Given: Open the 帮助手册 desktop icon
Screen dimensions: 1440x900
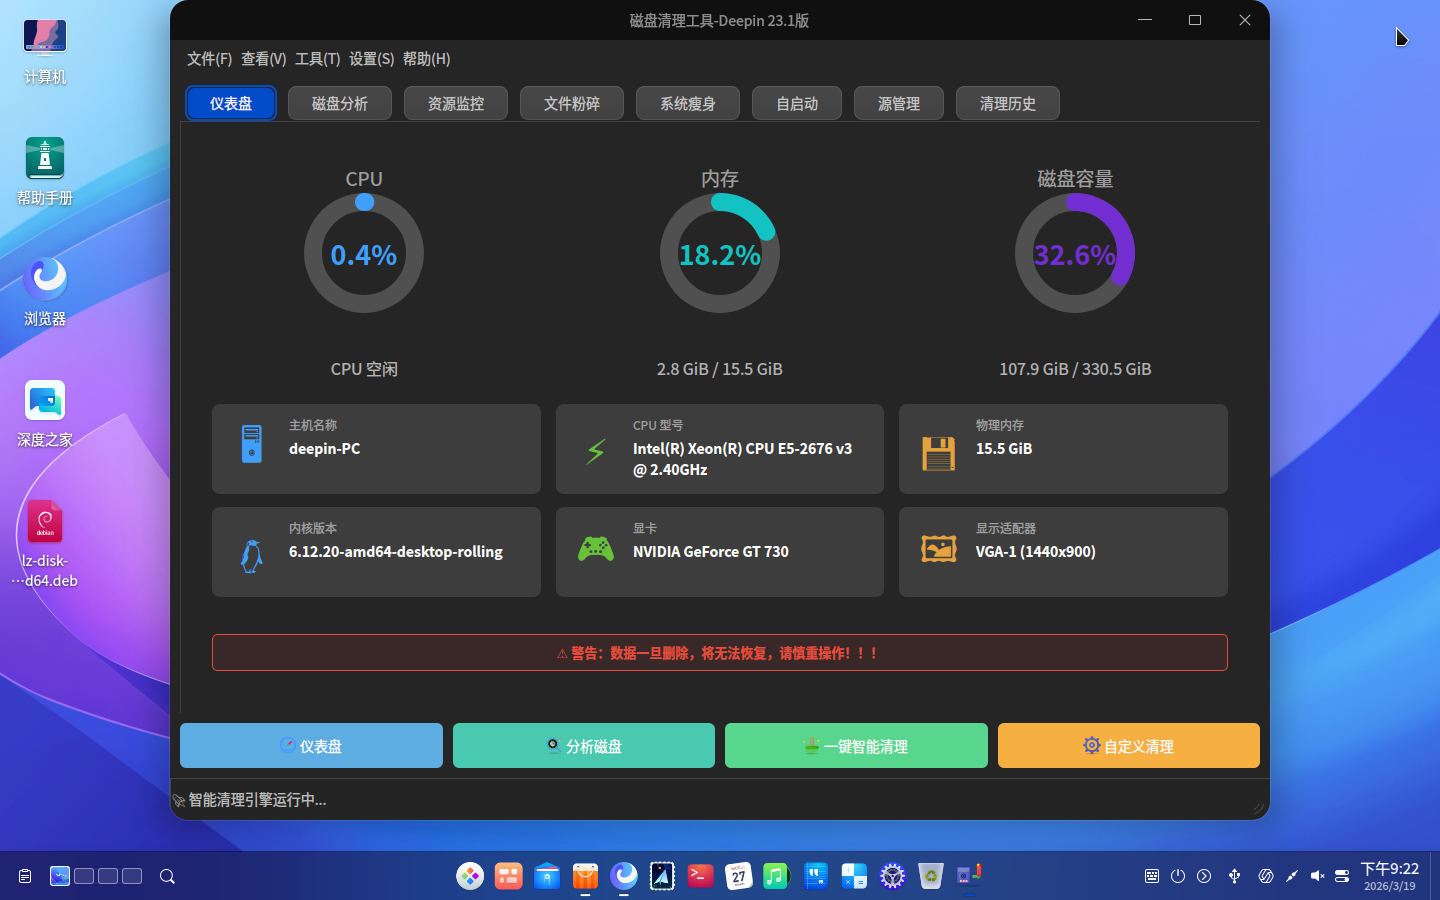Looking at the screenshot, I should pyautogui.click(x=45, y=172).
